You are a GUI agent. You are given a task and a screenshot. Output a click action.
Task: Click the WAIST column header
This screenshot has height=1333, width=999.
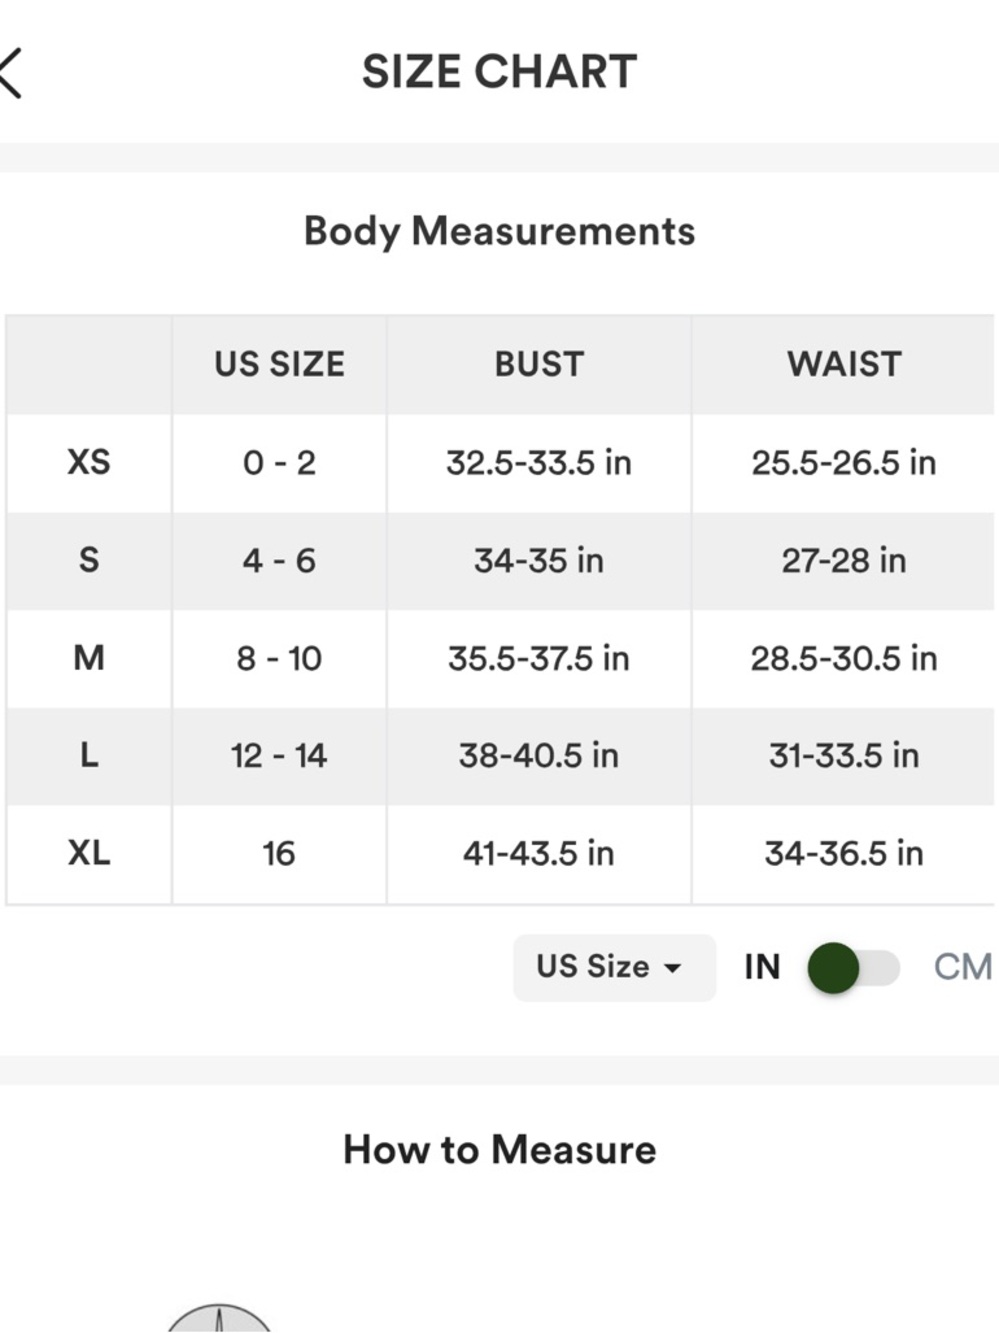[844, 364]
